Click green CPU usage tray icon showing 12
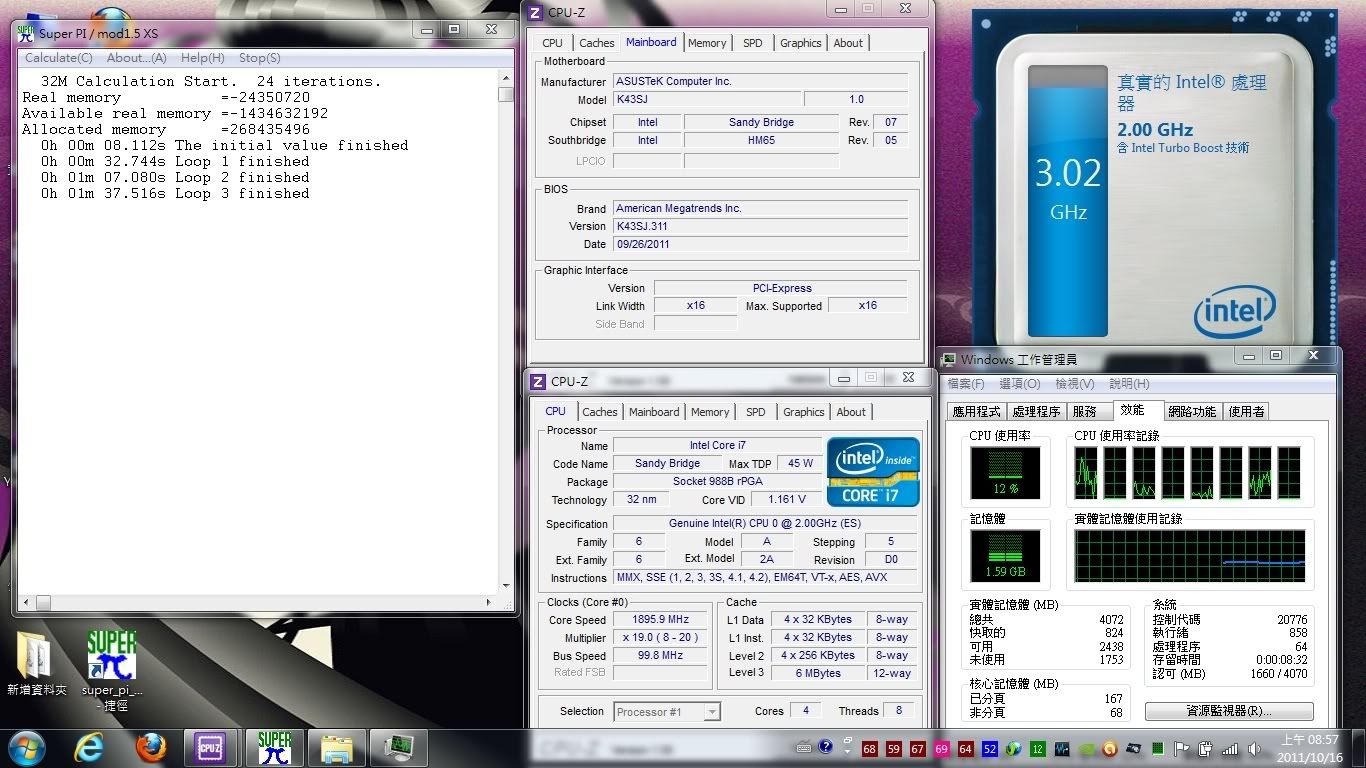Image resolution: width=1366 pixels, height=768 pixels. [1037, 749]
